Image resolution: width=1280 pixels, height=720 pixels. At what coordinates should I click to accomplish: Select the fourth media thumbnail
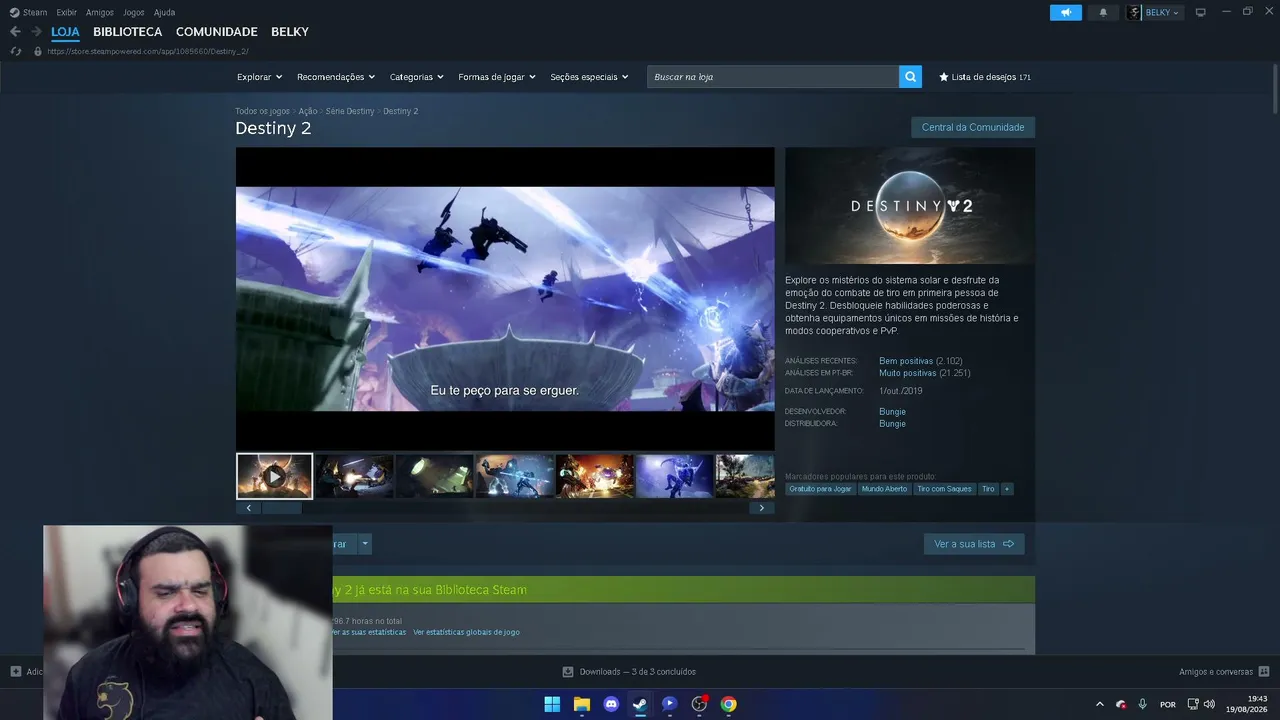coord(515,476)
